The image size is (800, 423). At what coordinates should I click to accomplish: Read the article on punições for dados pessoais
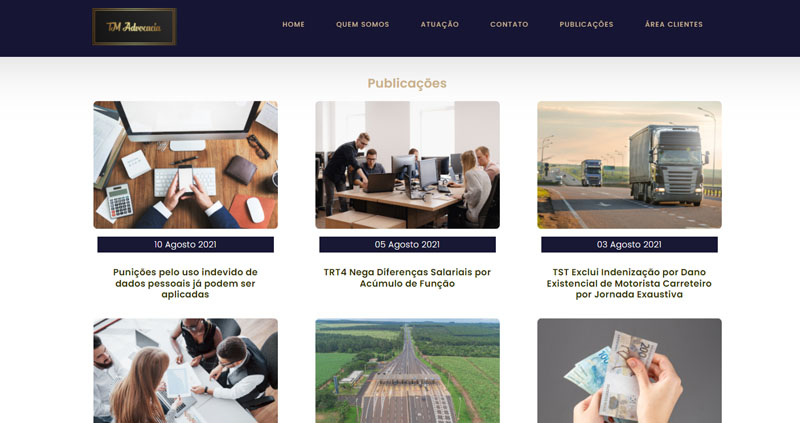click(185, 283)
